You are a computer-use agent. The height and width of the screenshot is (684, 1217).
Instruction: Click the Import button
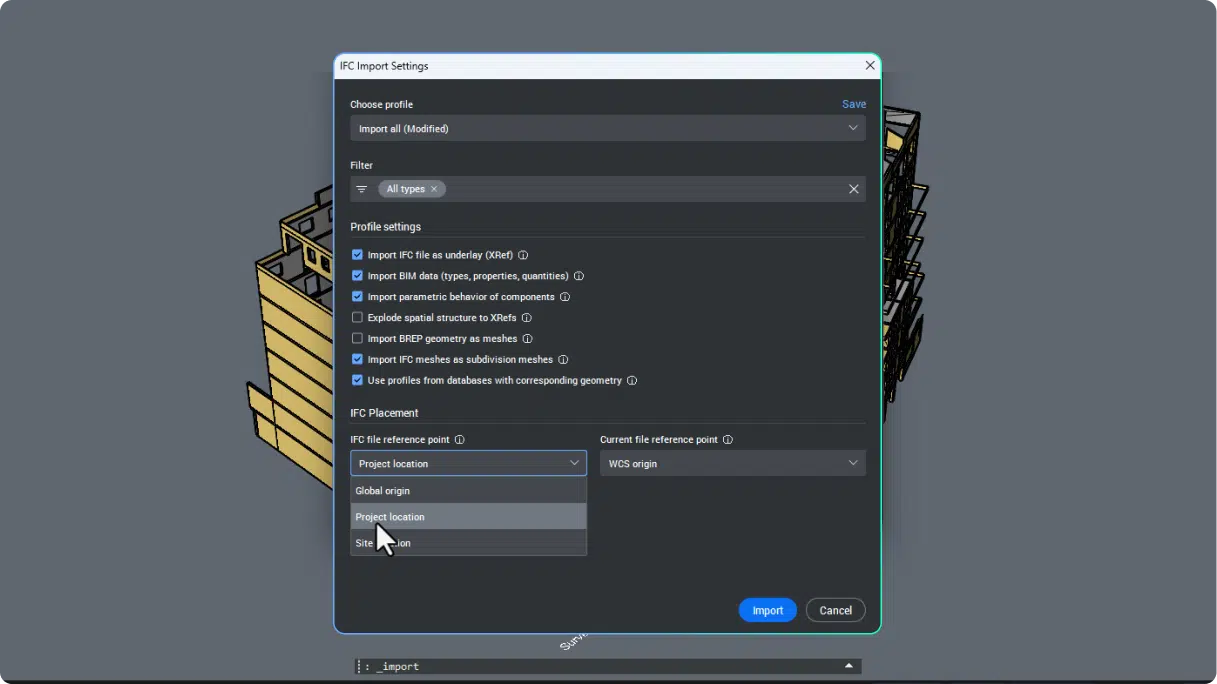click(x=767, y=610)
